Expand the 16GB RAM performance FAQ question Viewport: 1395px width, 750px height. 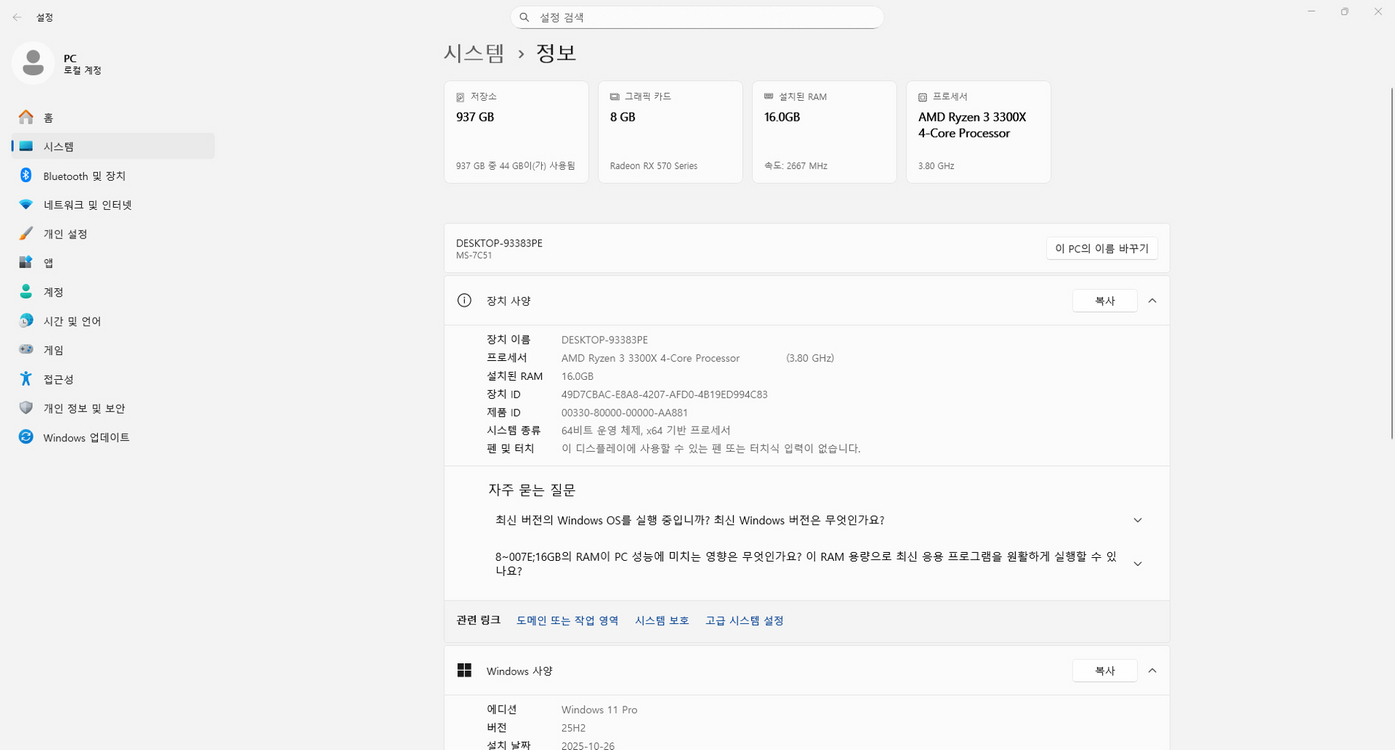[x=1137, y=563]
